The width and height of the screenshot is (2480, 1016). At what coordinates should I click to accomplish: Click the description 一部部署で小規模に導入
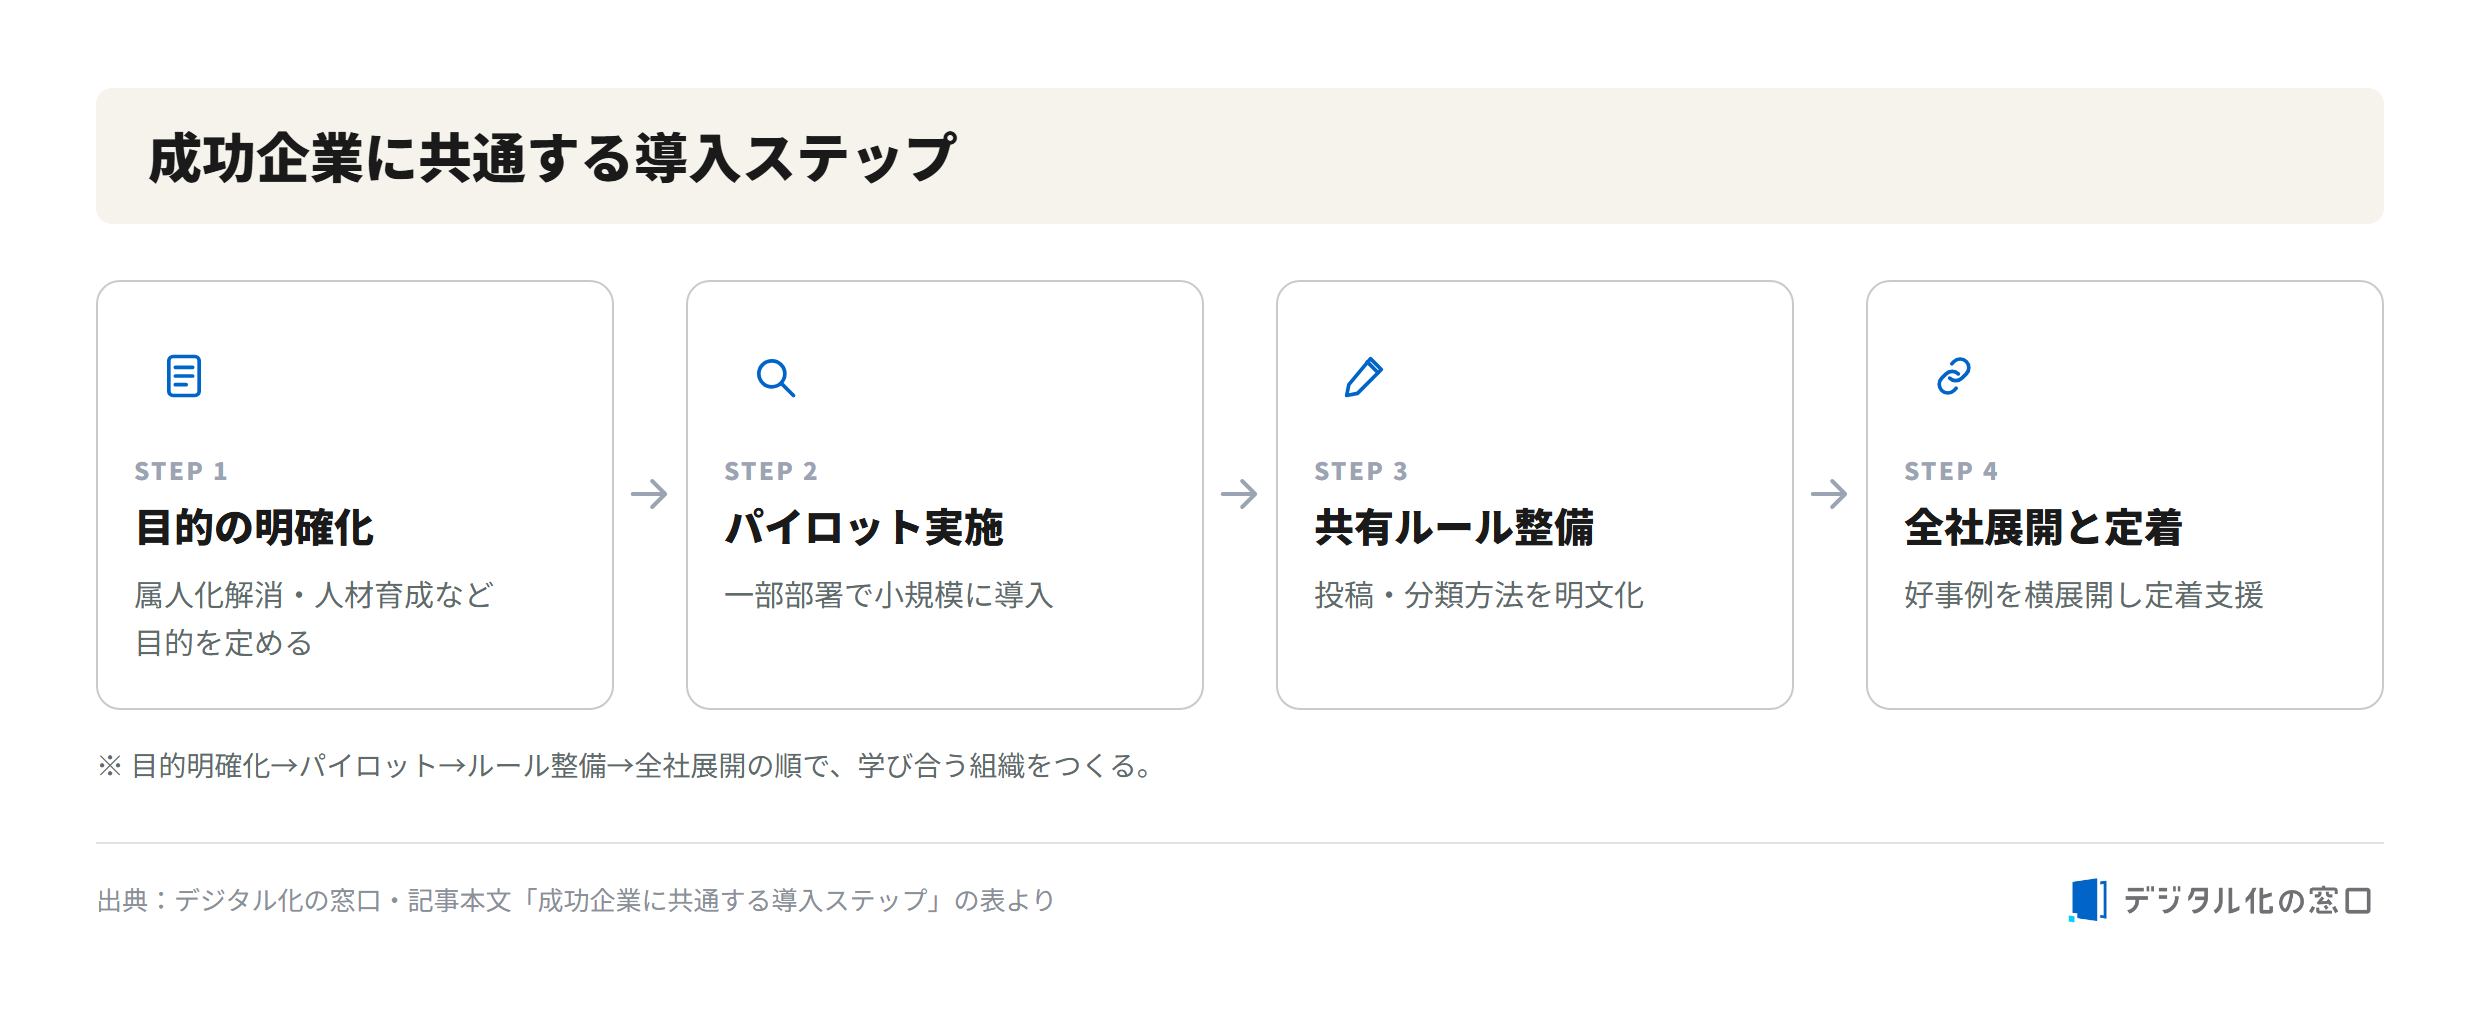click(889, 595)
